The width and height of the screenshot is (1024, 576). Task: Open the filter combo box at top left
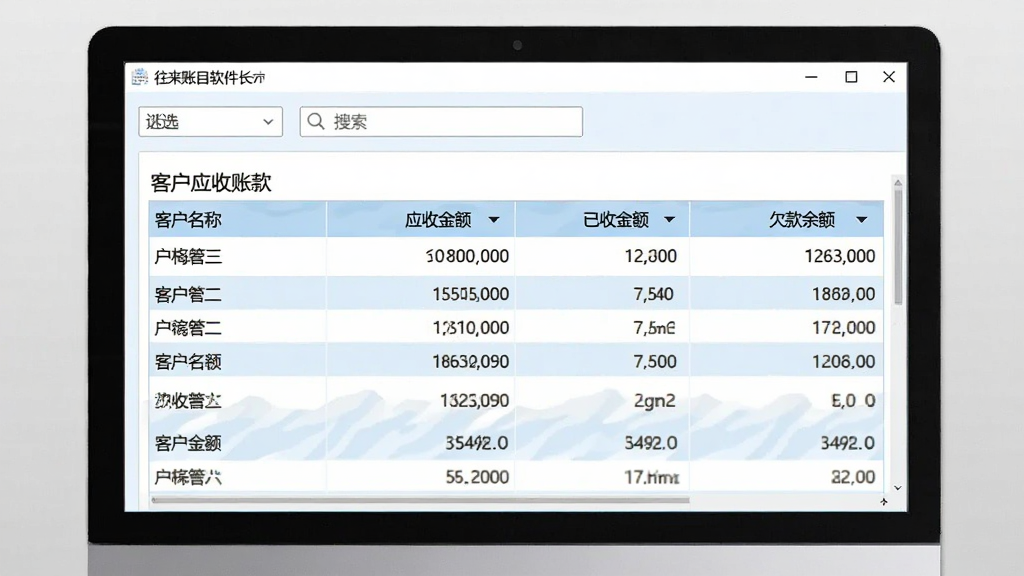(210, 121)
